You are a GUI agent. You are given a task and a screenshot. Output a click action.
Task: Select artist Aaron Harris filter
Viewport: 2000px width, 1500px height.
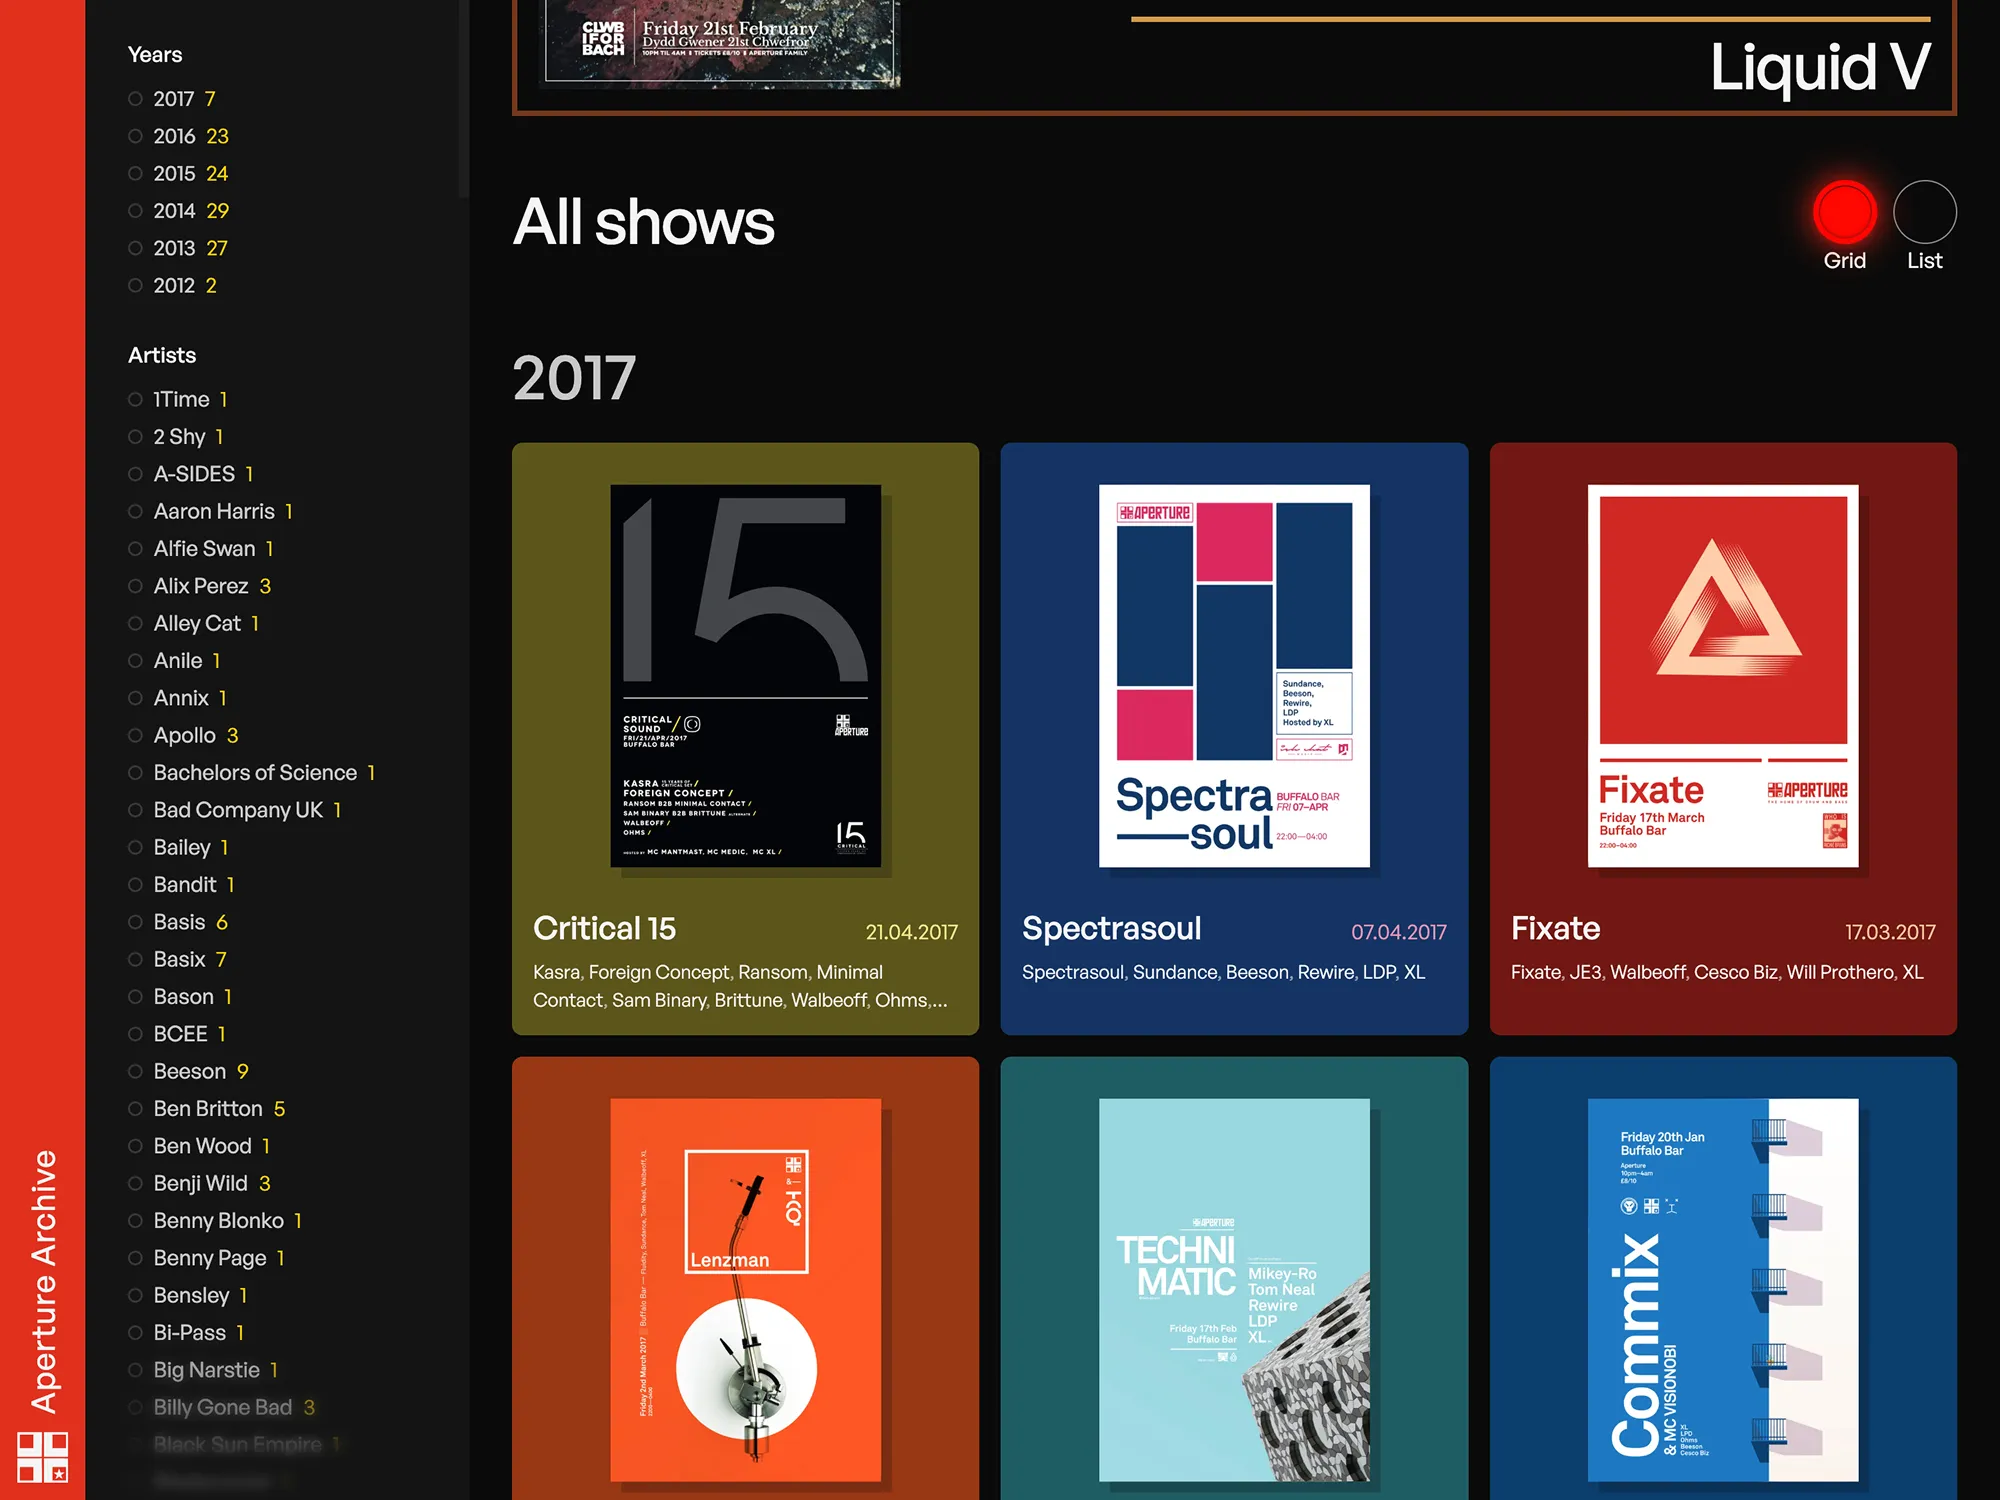[x=211, y=511]
